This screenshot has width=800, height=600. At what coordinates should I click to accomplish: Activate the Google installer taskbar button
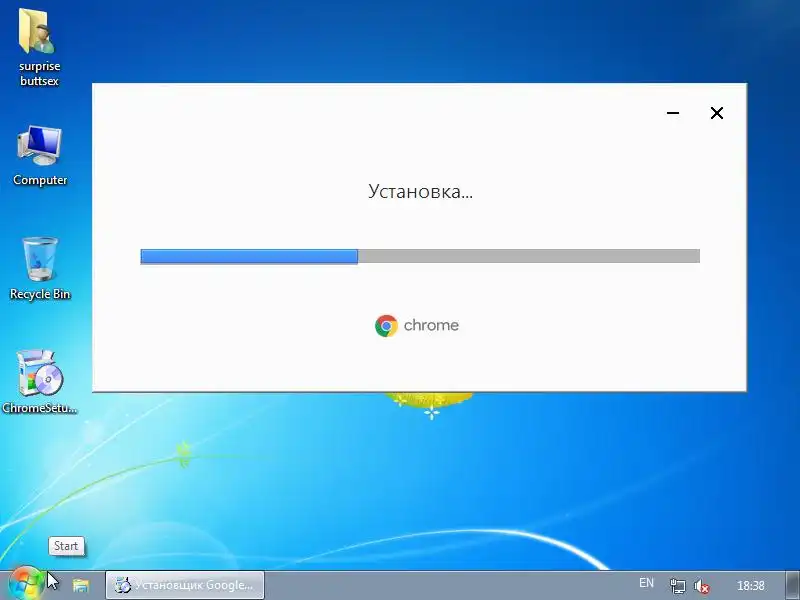(x=185, y=585)
